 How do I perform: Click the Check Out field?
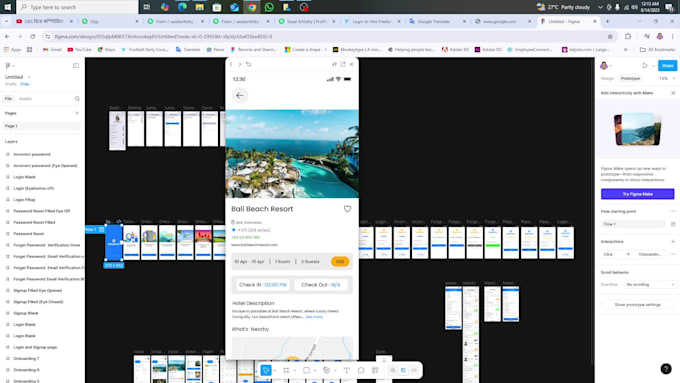click(x=321, y=285)
